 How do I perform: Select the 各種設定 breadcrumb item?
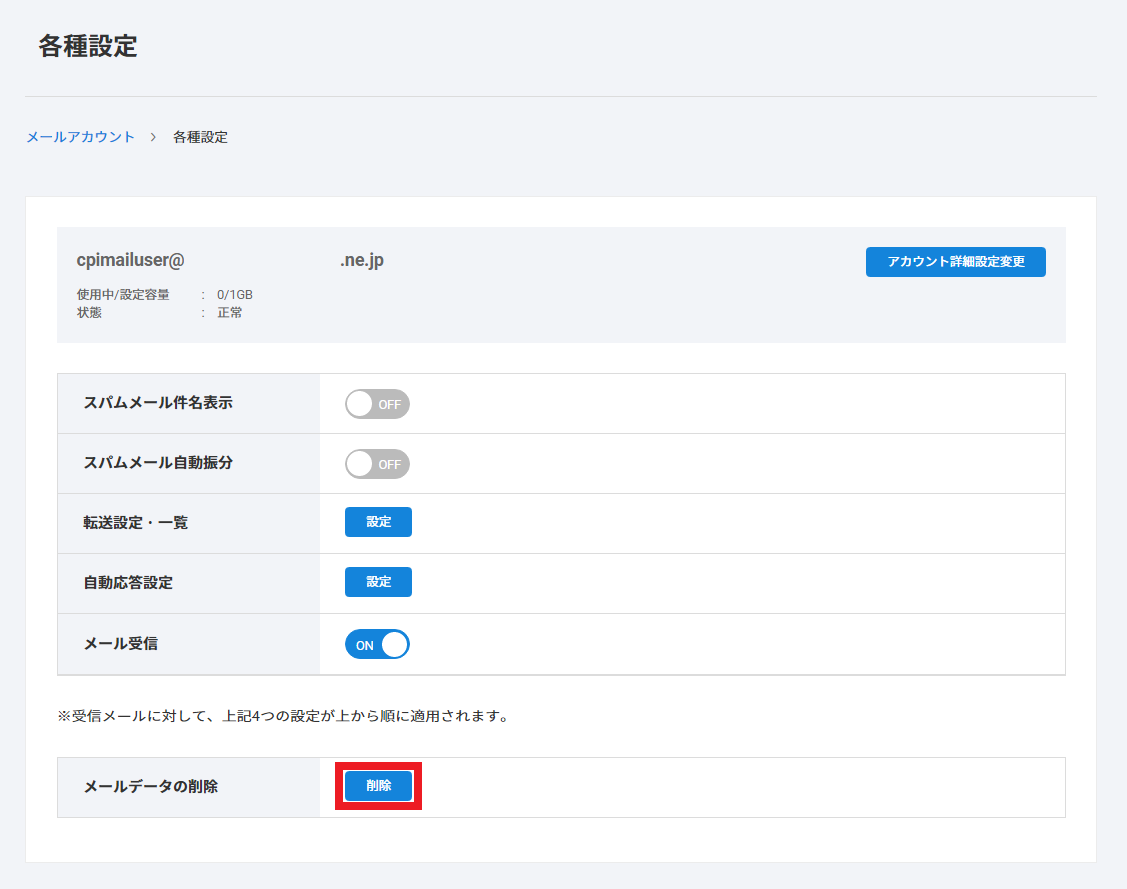tap(200, 137)
